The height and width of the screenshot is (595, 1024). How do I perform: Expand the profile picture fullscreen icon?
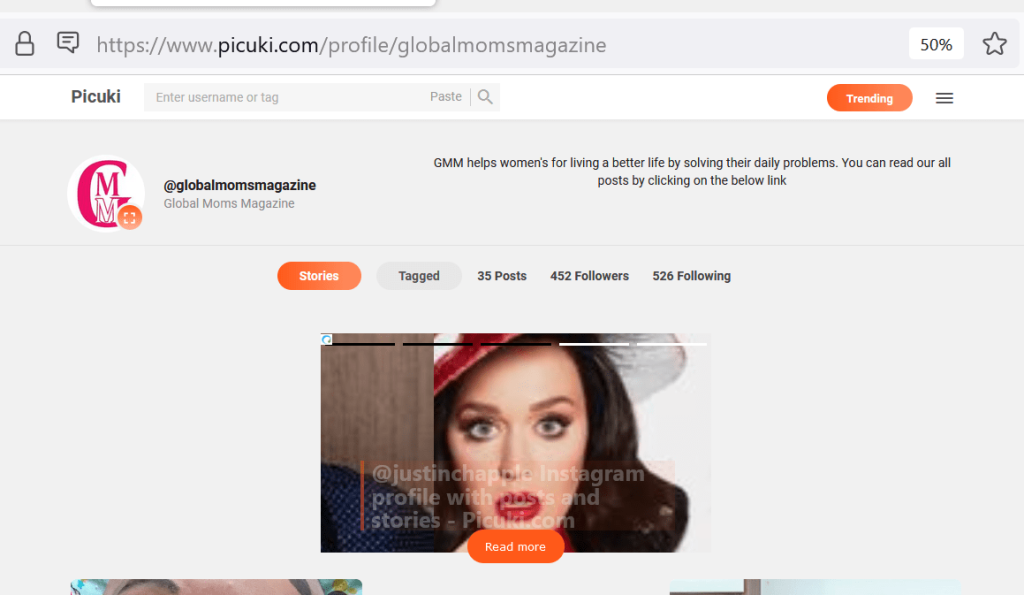coord(129,217)
